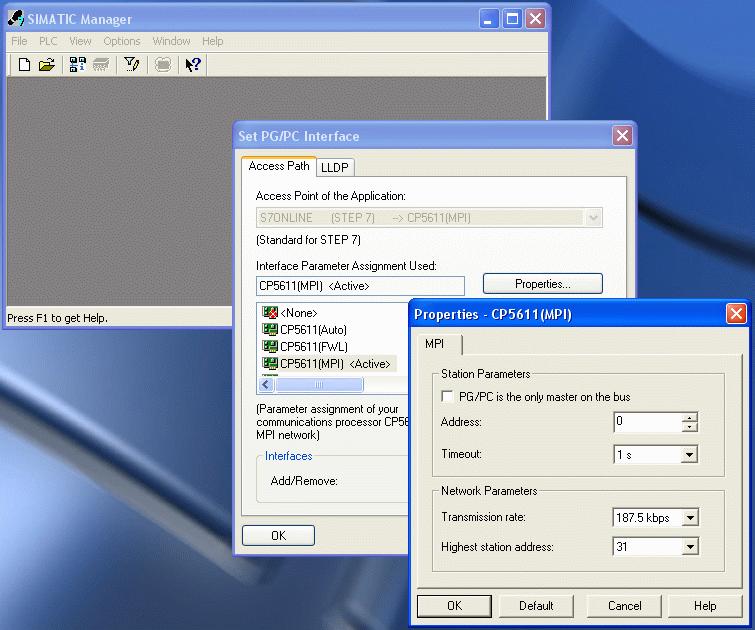Click the card icon beside CP5611(MPI) <Active>
Image resolution: width=755 pixels, height=630 pixels.
(270, 363)
